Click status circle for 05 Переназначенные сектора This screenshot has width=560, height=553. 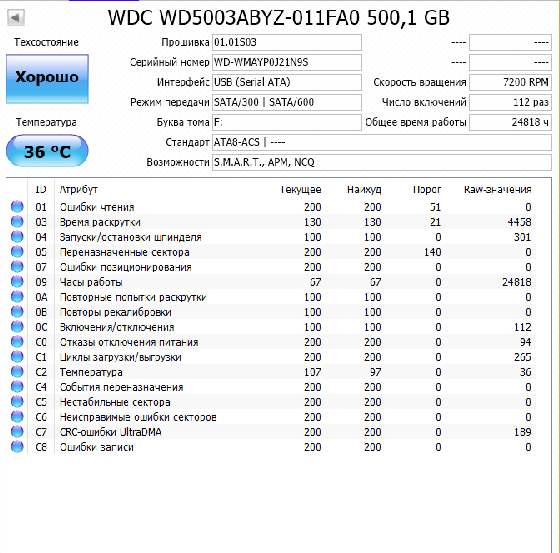coord(17,252)
